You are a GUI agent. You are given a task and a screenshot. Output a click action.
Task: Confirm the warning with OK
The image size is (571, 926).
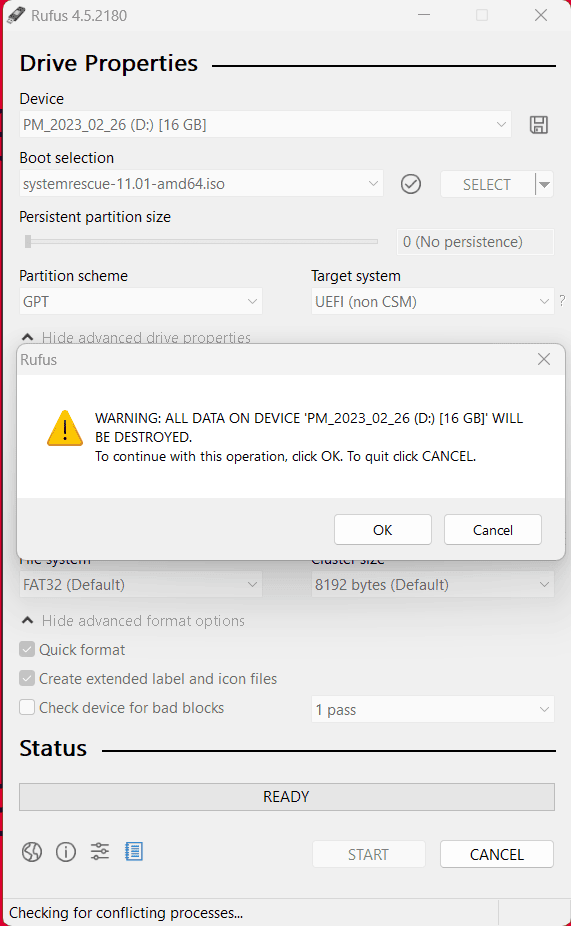(x=383, y=530)
